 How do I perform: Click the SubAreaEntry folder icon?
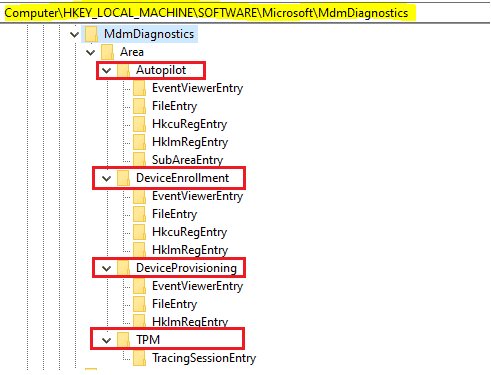(139, 159)
